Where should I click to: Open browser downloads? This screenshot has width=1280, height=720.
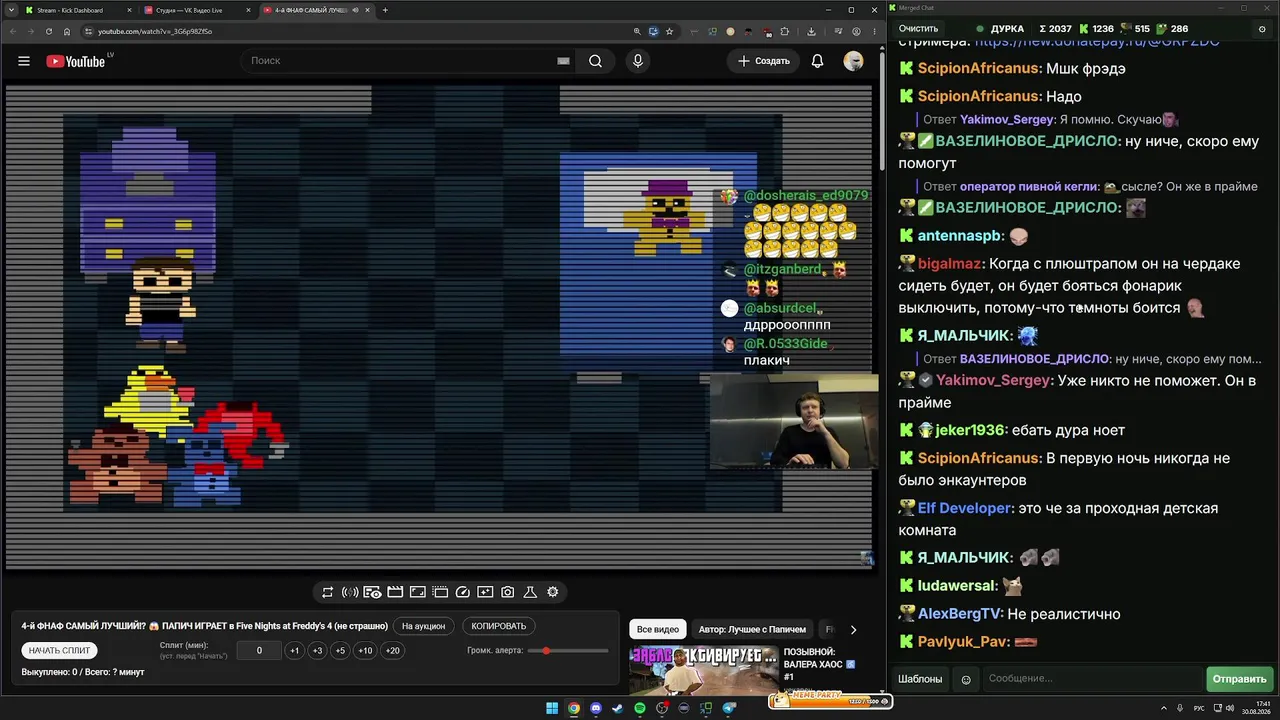click(811, 31)
